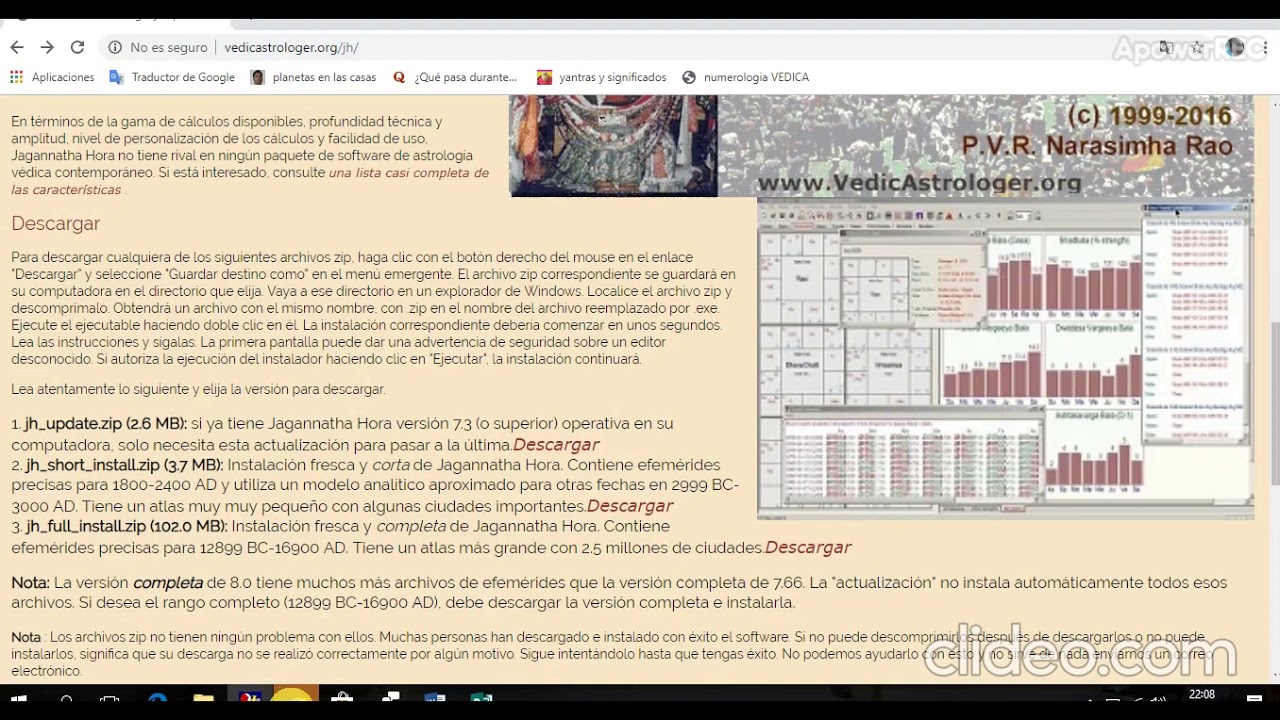Click the 'jh_update.zip (2.6 MB):' text
This screenshot has height=720, width=1280.
pos(106,424)
